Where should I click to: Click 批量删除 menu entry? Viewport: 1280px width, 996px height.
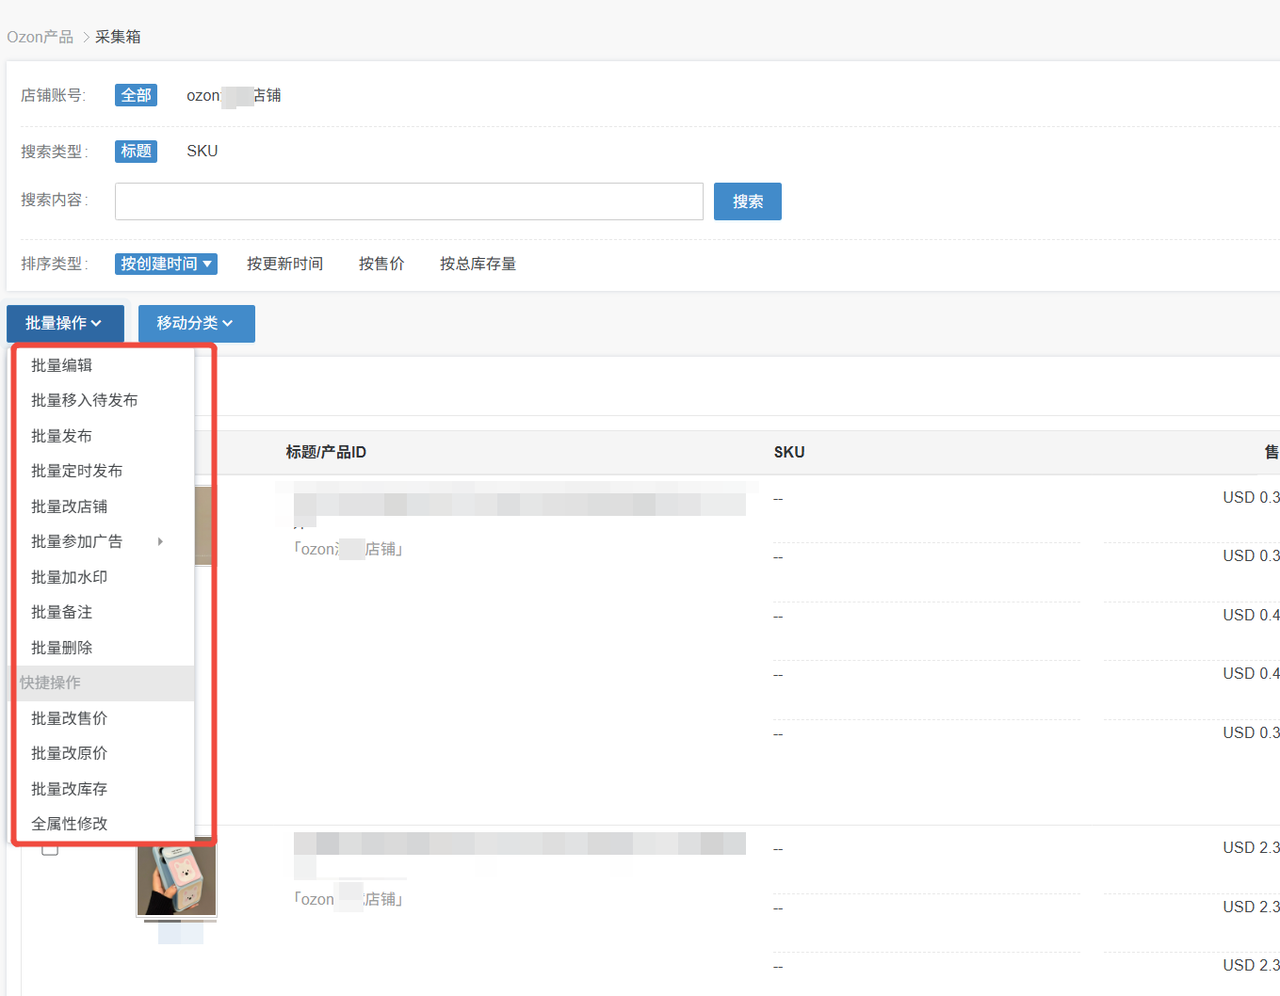pyautogui.click(x=62, y=648)
